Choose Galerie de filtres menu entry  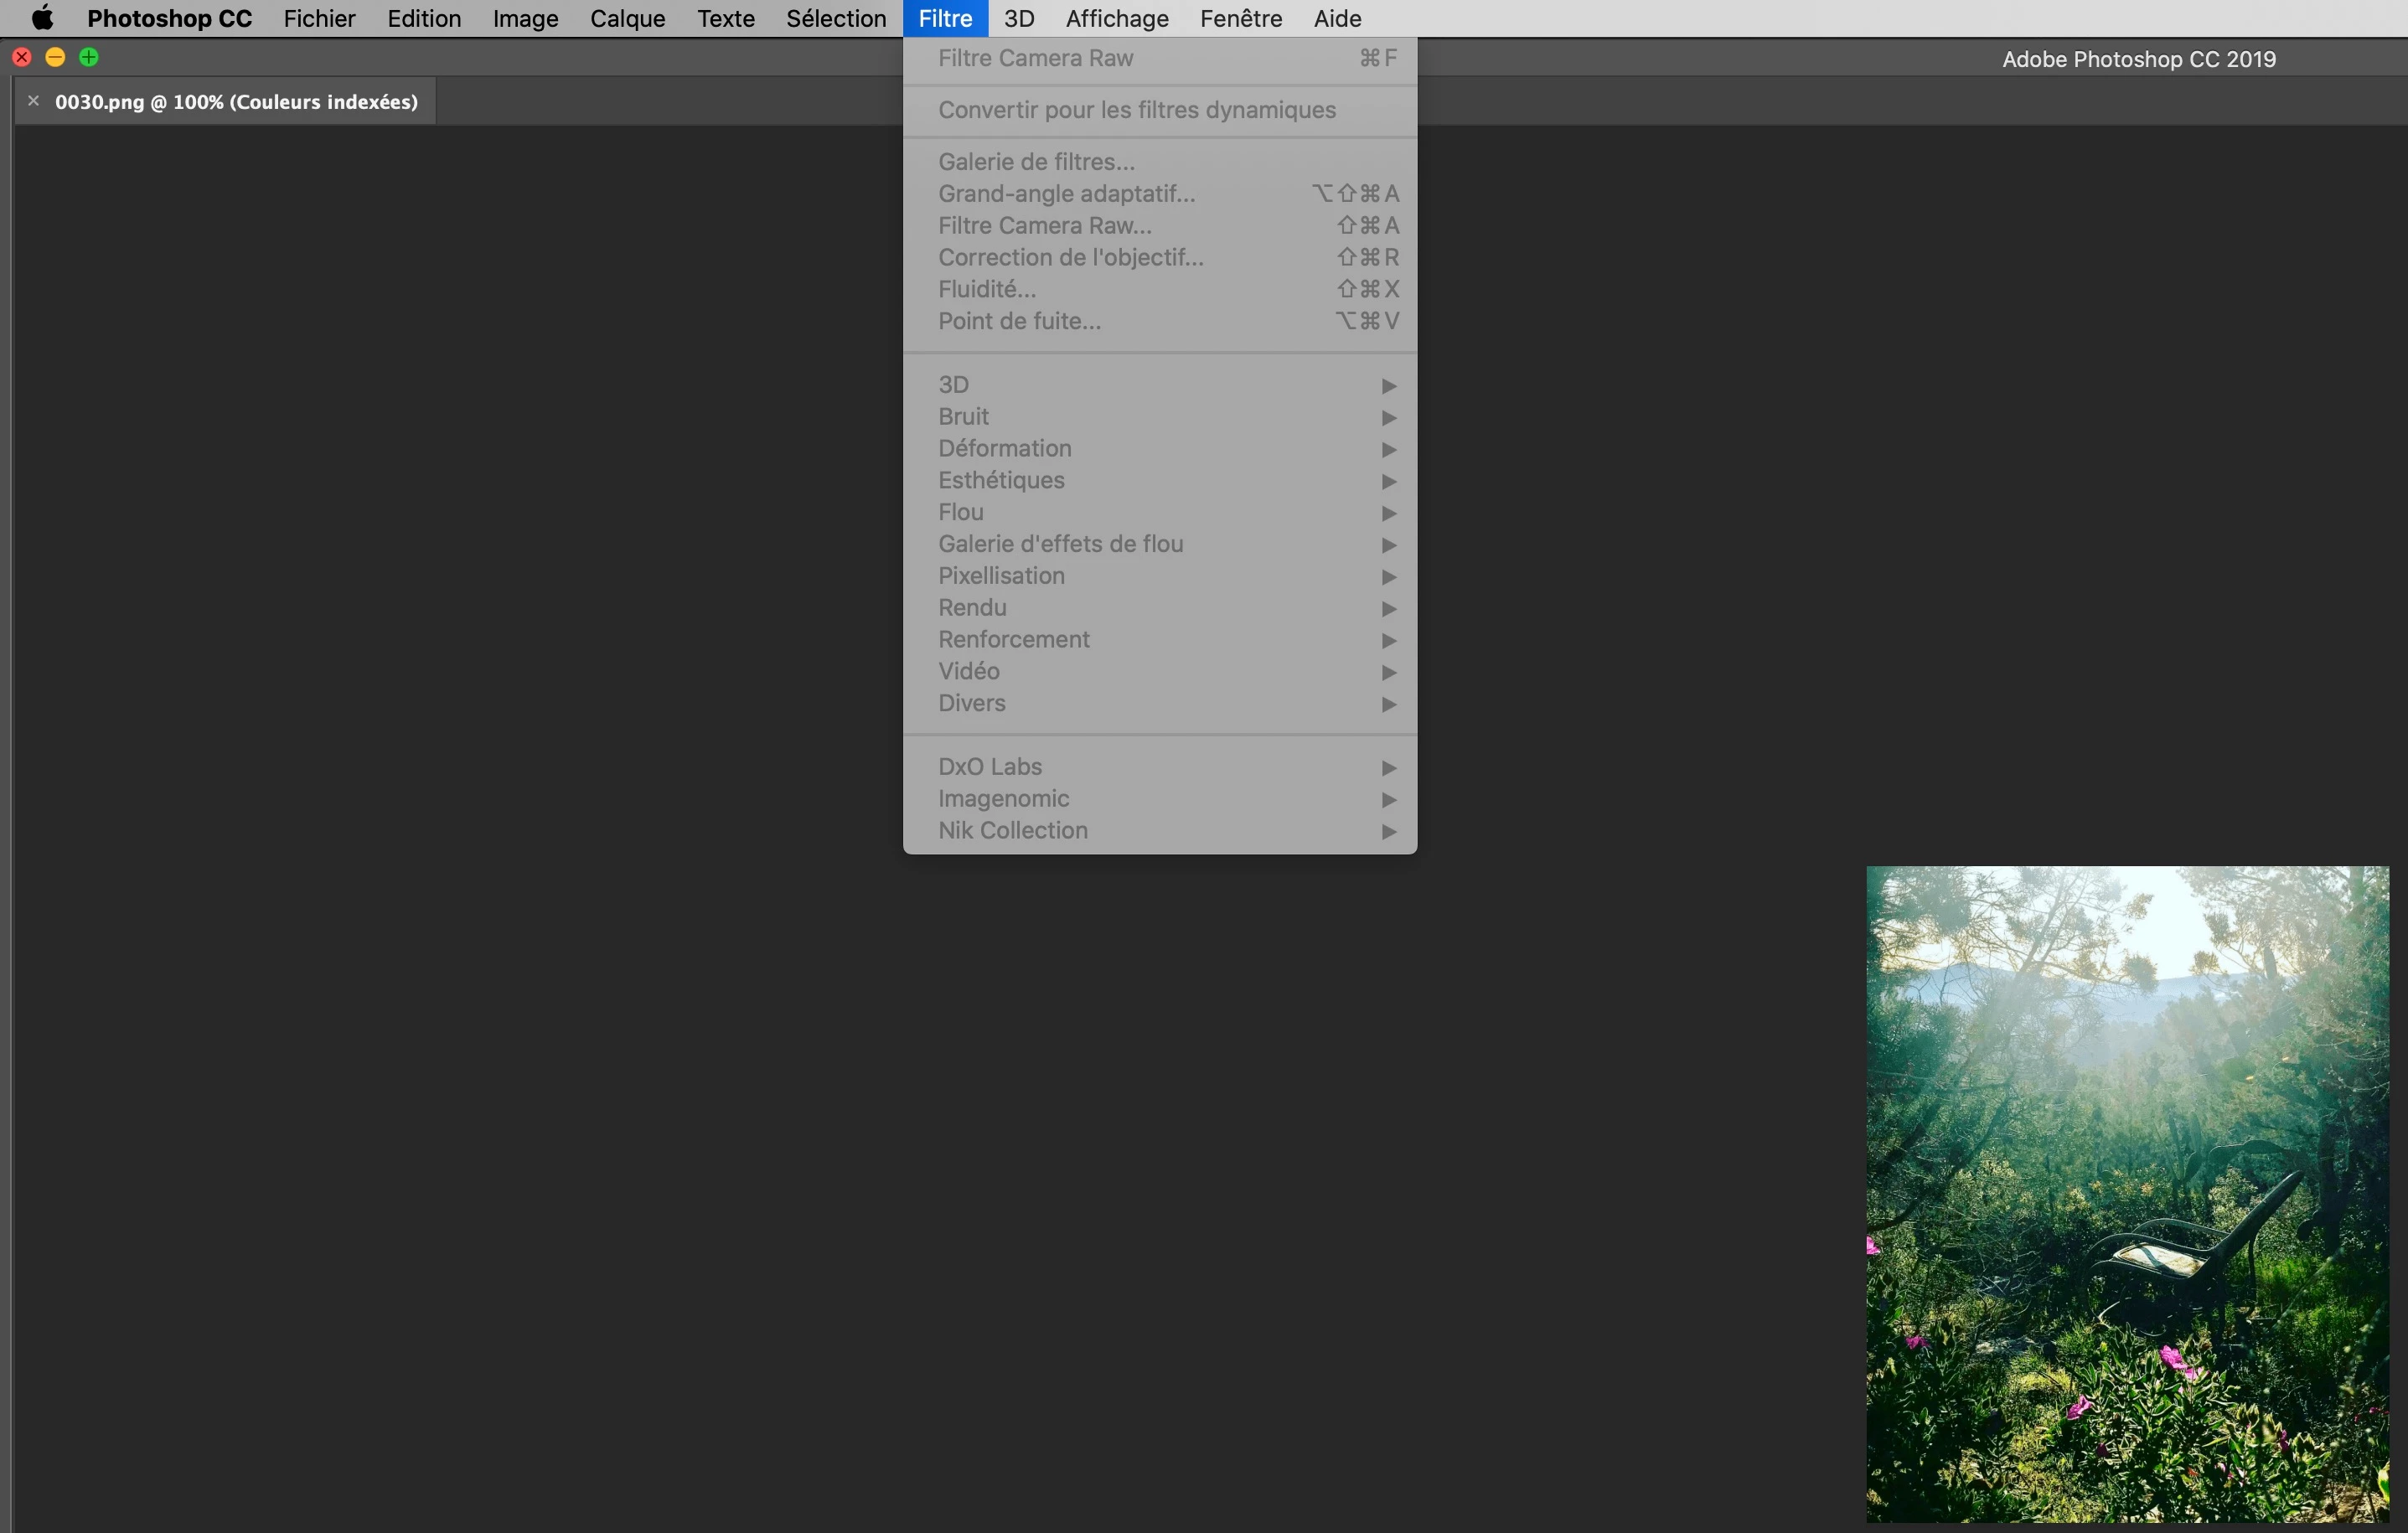1036,161
